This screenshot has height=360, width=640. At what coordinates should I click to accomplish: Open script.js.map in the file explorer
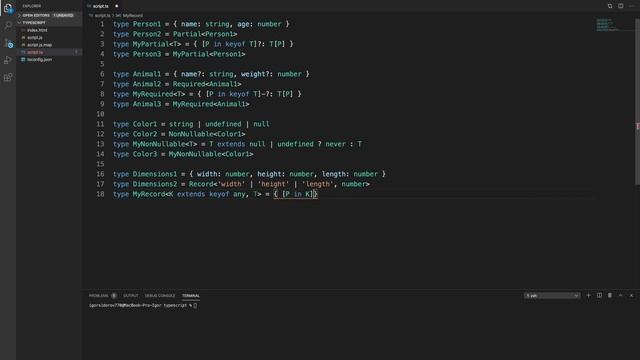tap(39, 45)
